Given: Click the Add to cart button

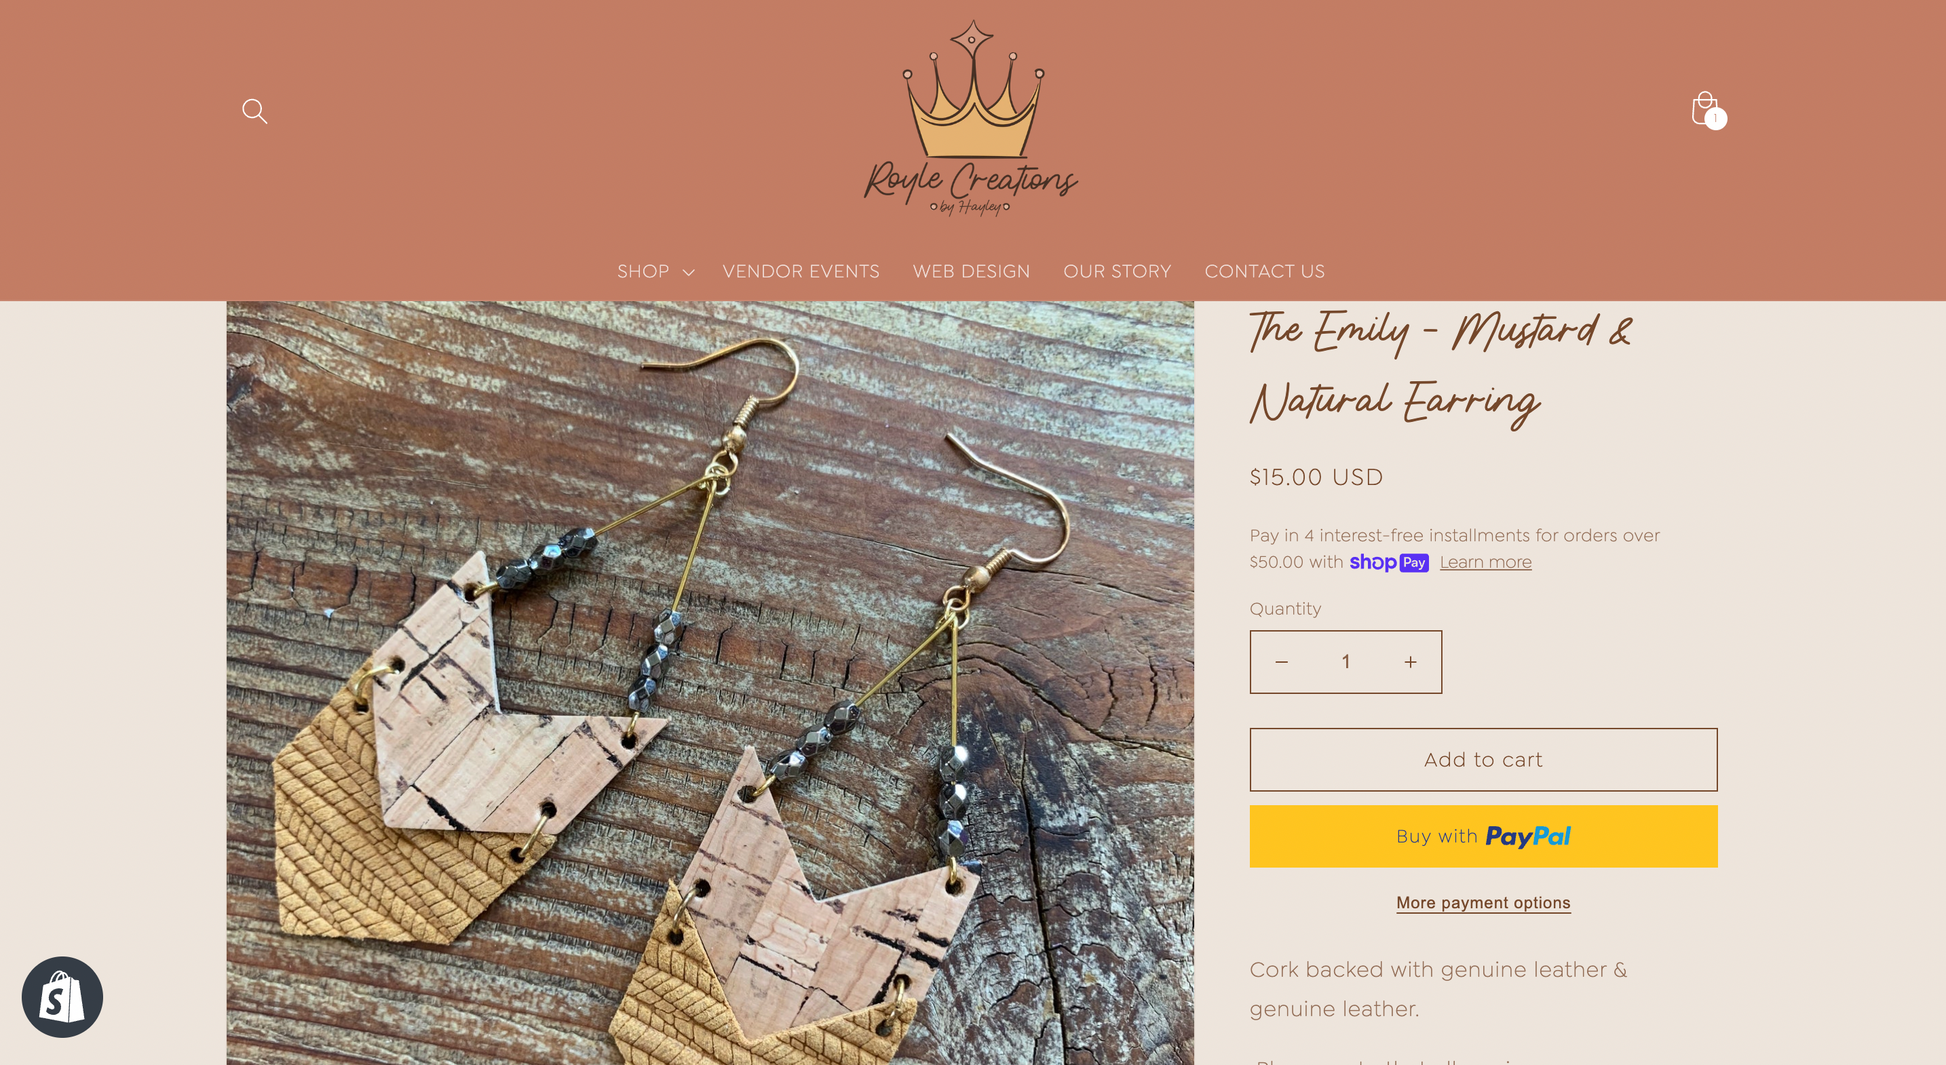Looking at the screenshot, I should (x=1483, y=760).
